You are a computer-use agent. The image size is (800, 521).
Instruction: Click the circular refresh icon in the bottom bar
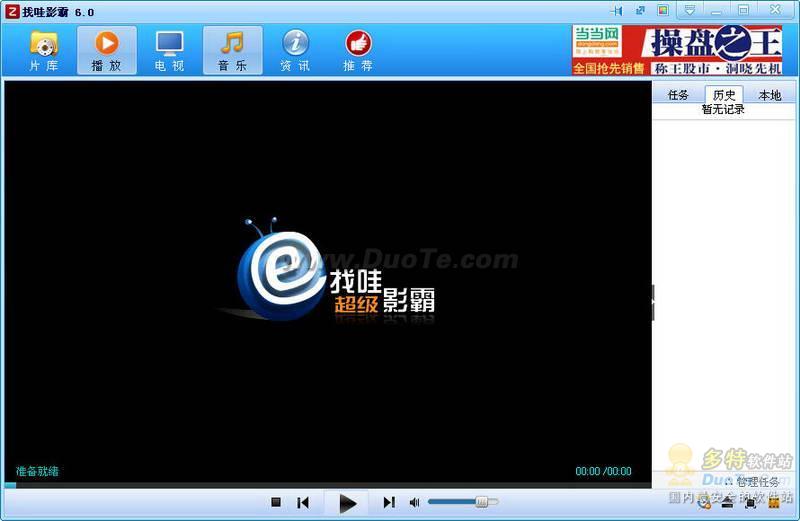click(704, 503)
